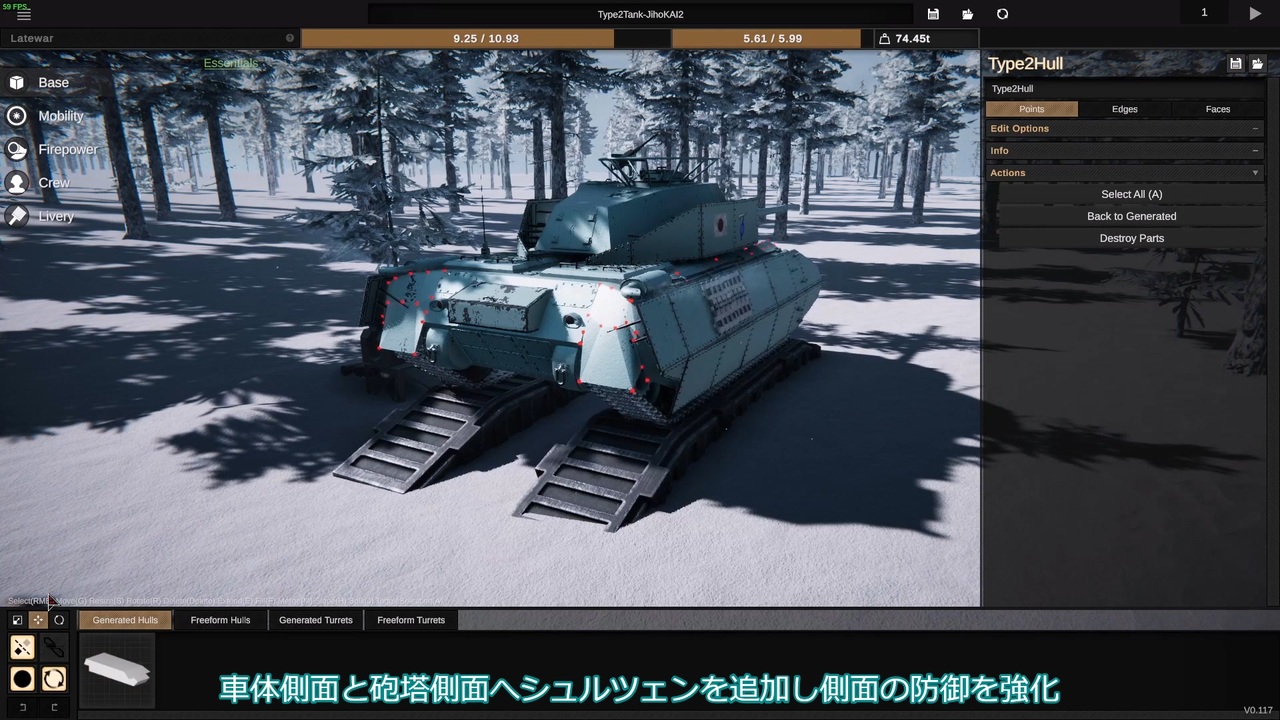Image resolution: width=1280 pixels, height=720 pixels.
Task: Select the hull part thumbnail under Generated Hulls
Action: [x=117, y=670]
